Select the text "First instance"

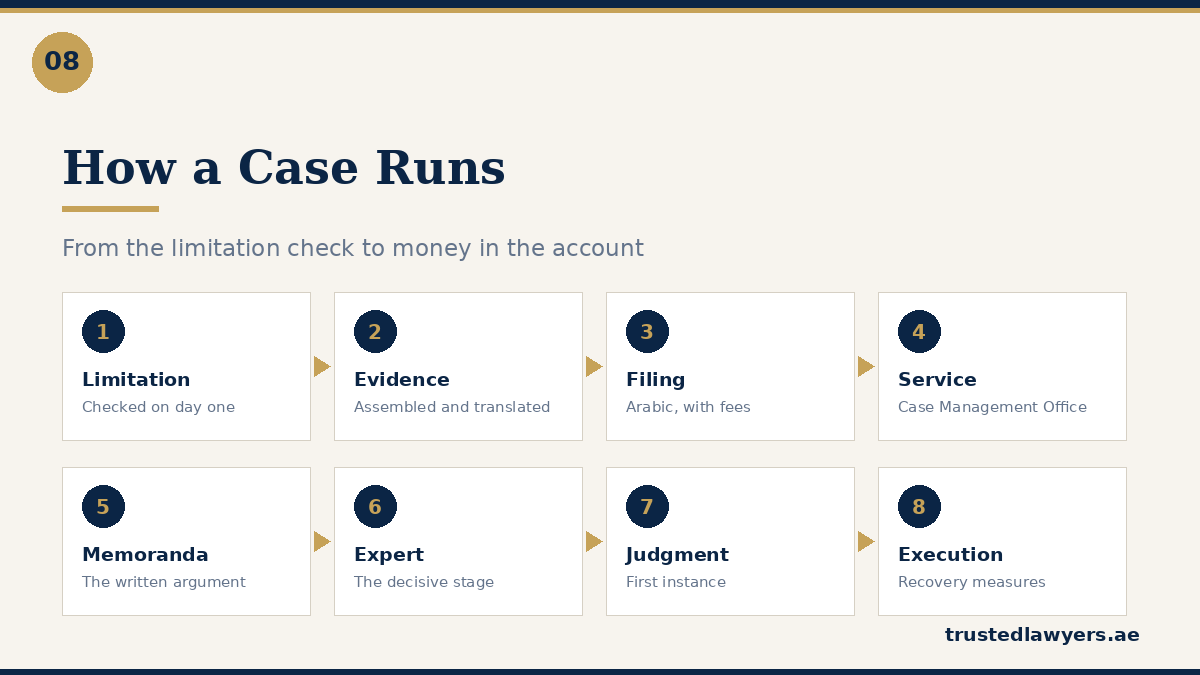pyautogui.click(x=676, y=582)
